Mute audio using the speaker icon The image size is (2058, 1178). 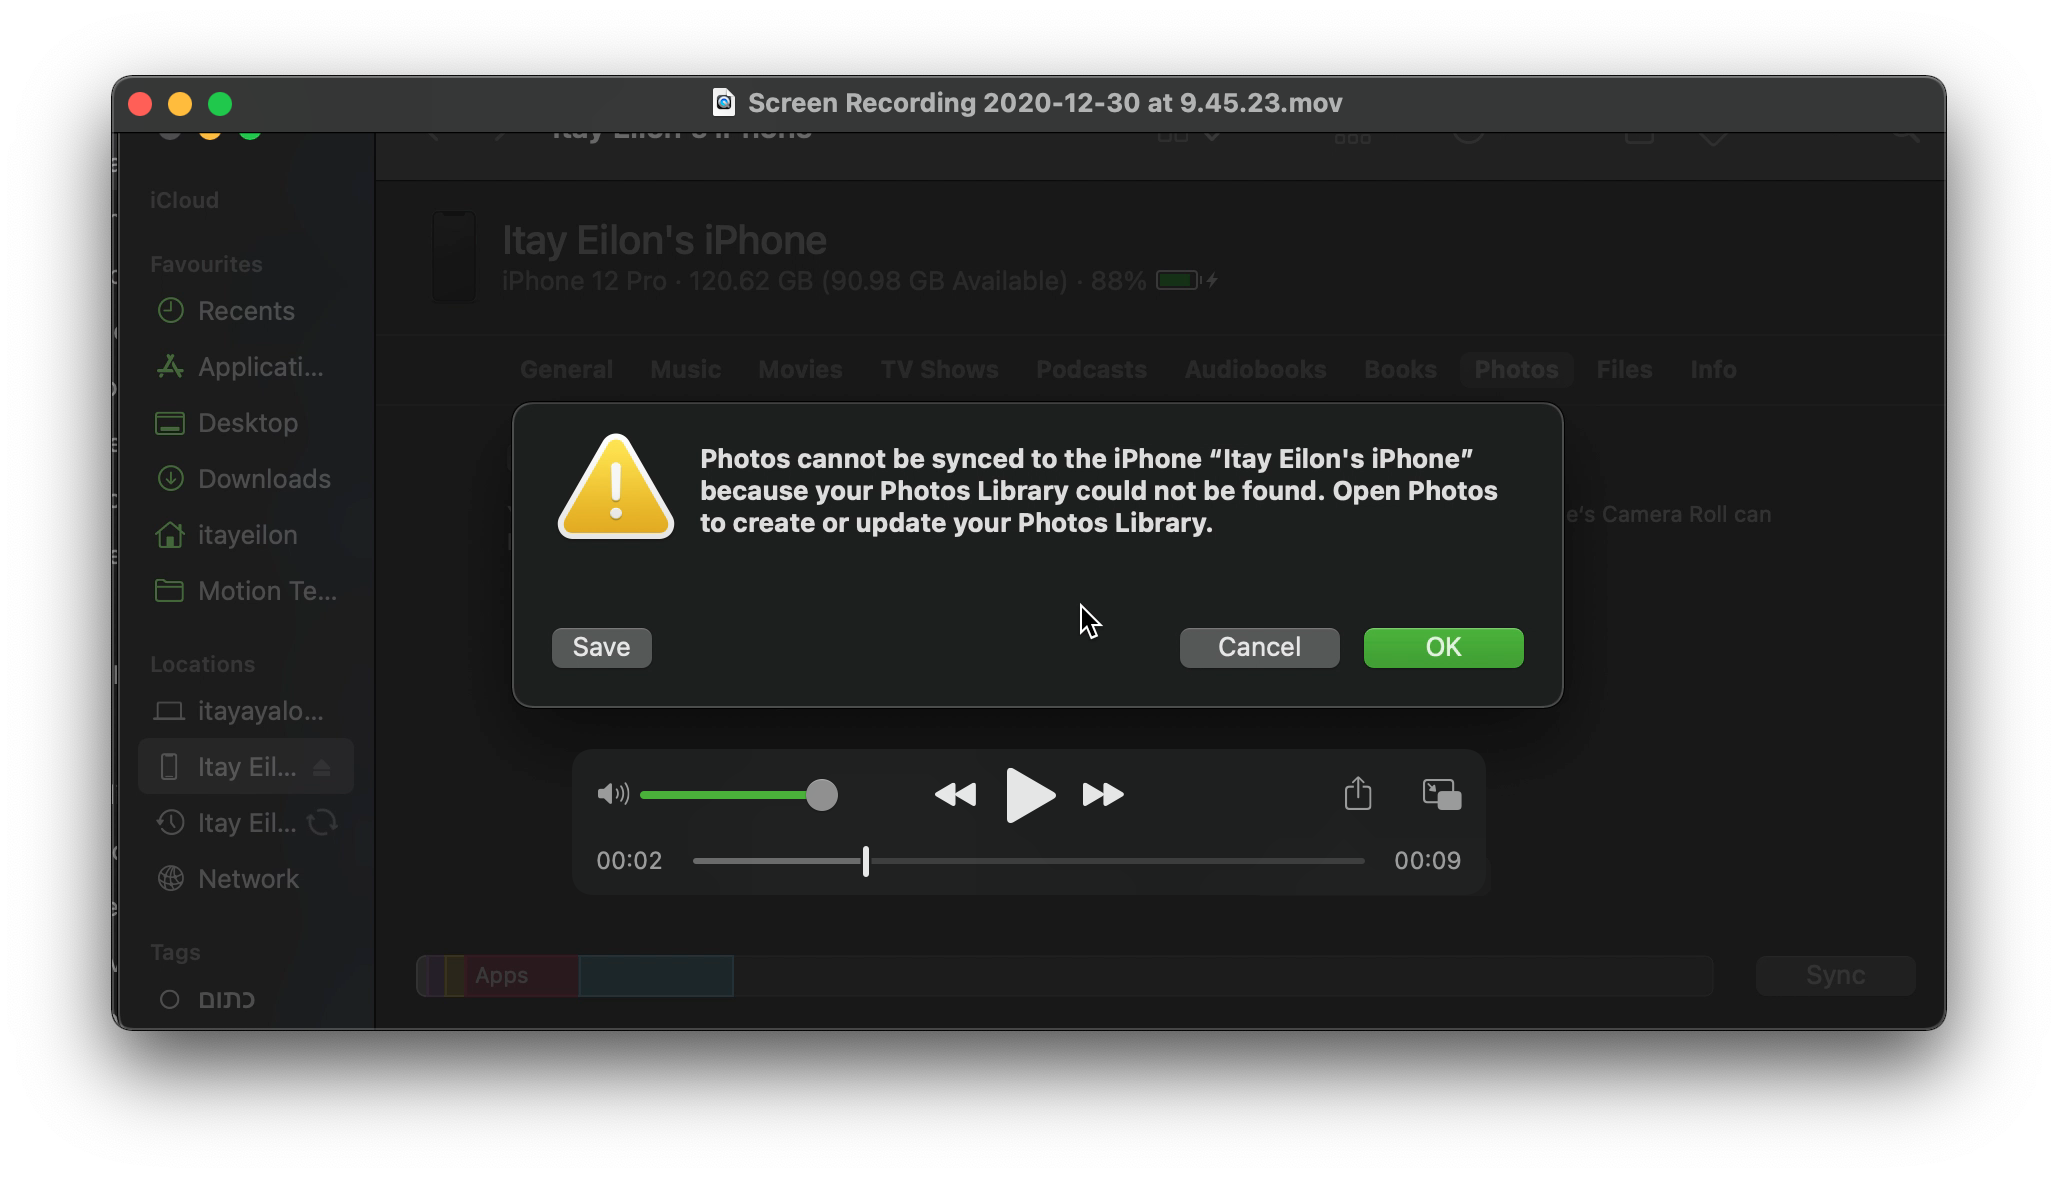click(612, 794)
